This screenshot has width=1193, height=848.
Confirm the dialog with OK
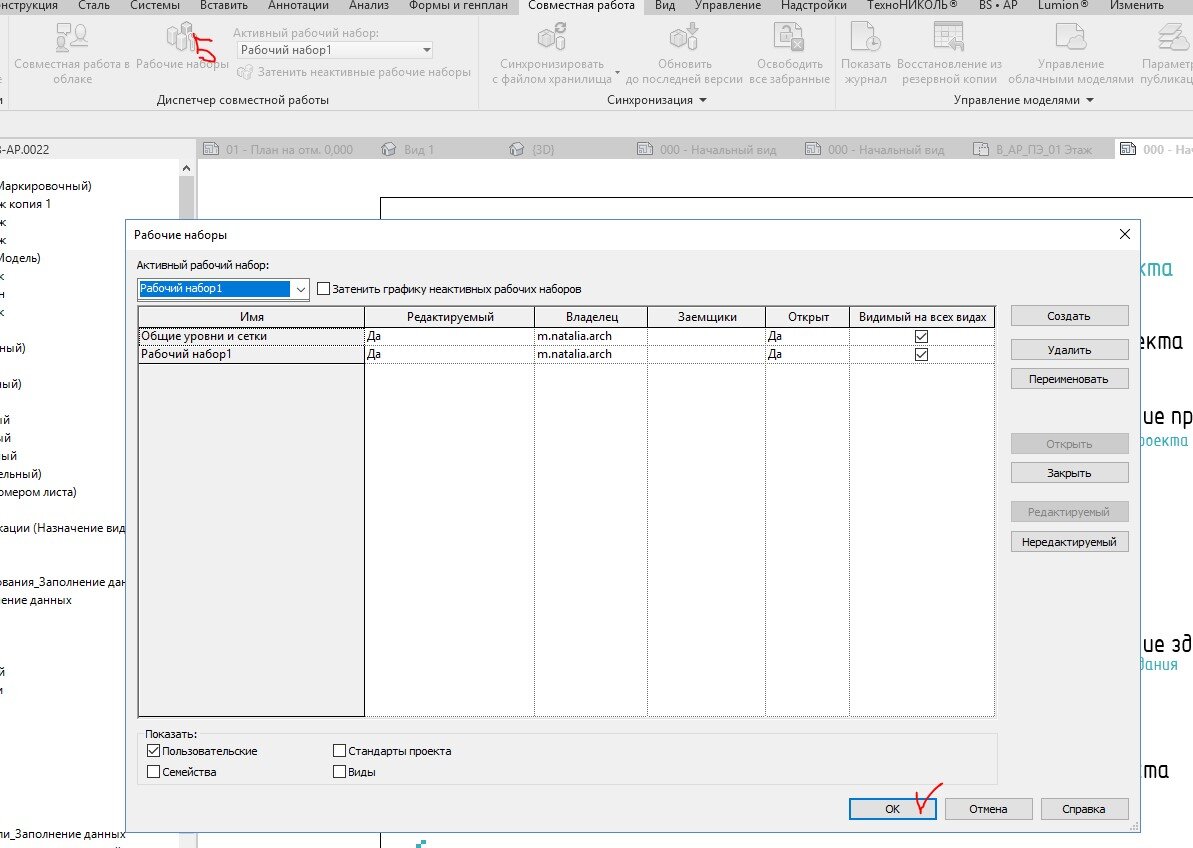[892, 809]
